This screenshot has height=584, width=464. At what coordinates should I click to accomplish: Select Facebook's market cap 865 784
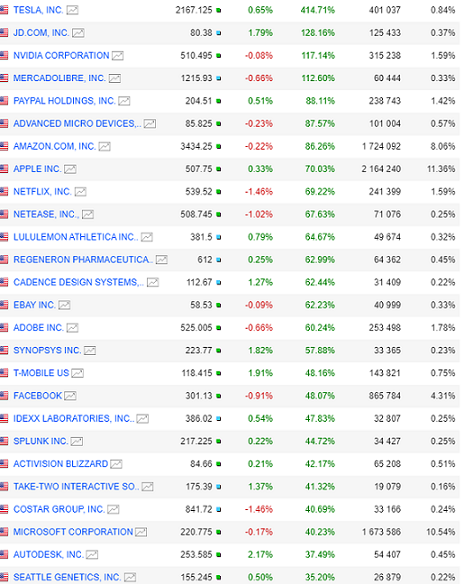(385, 396)
